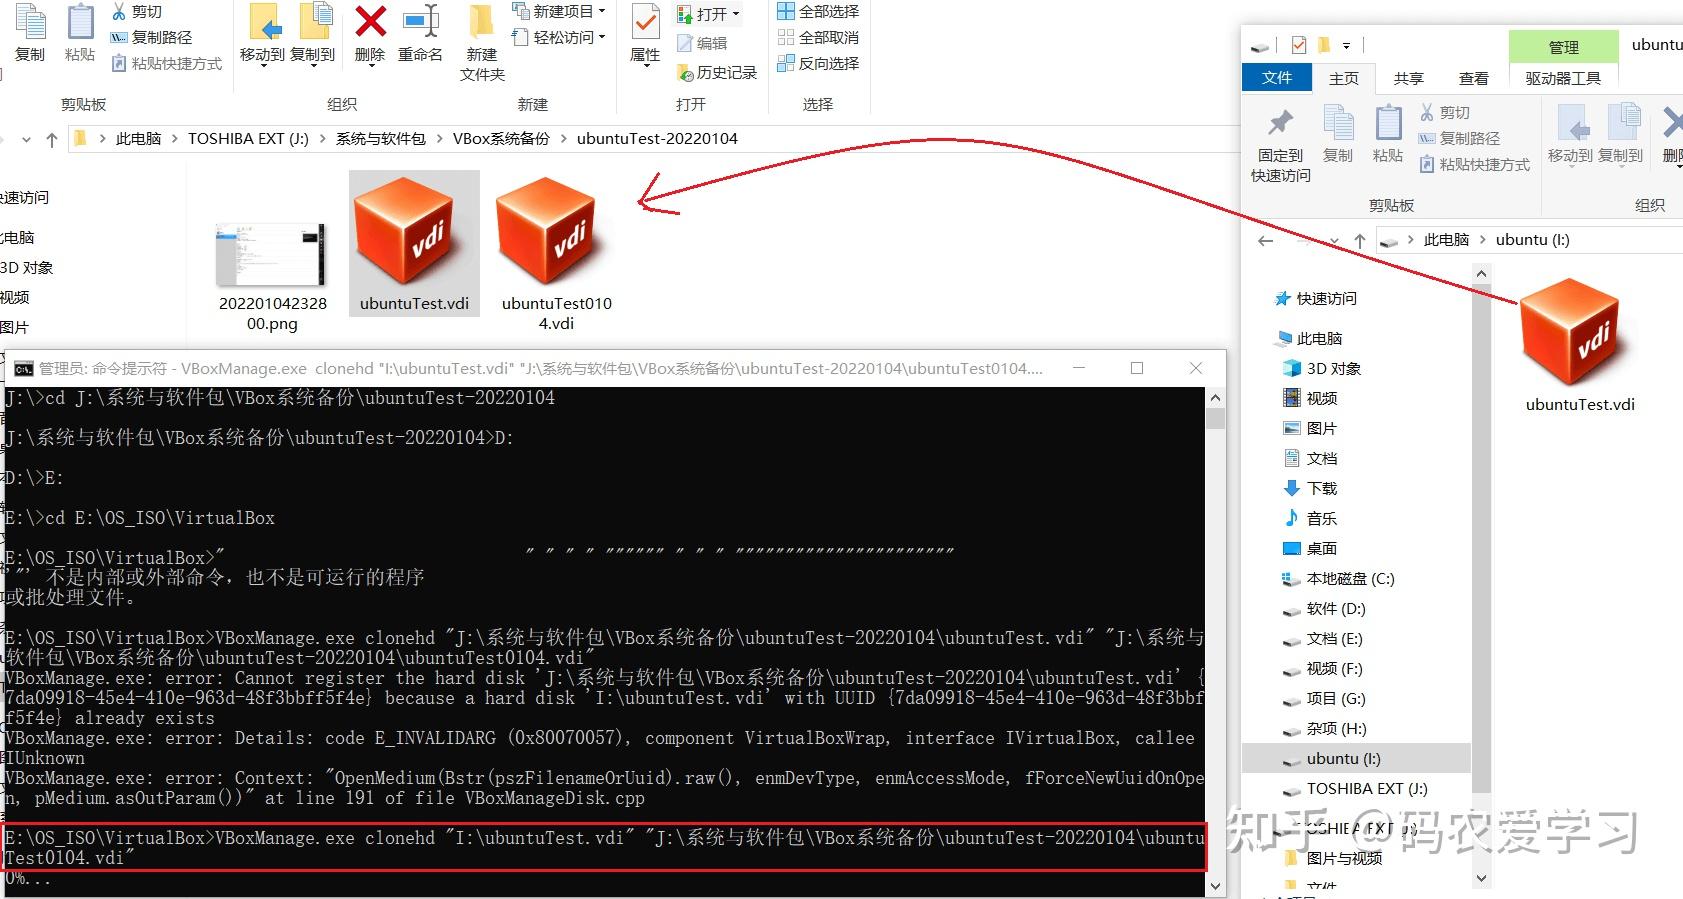The image size is (1683, 899).
Task: Switch to the 文件 tab in right window
Action: tap(1277, 77)
